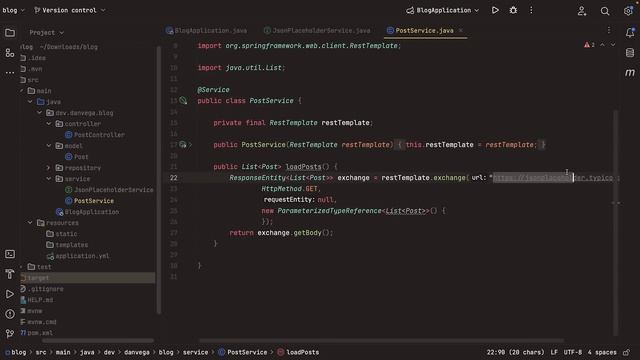Select the target folder
Image resolution: width=640 pixels, height=360 pixels.
(x=87, y=278)
